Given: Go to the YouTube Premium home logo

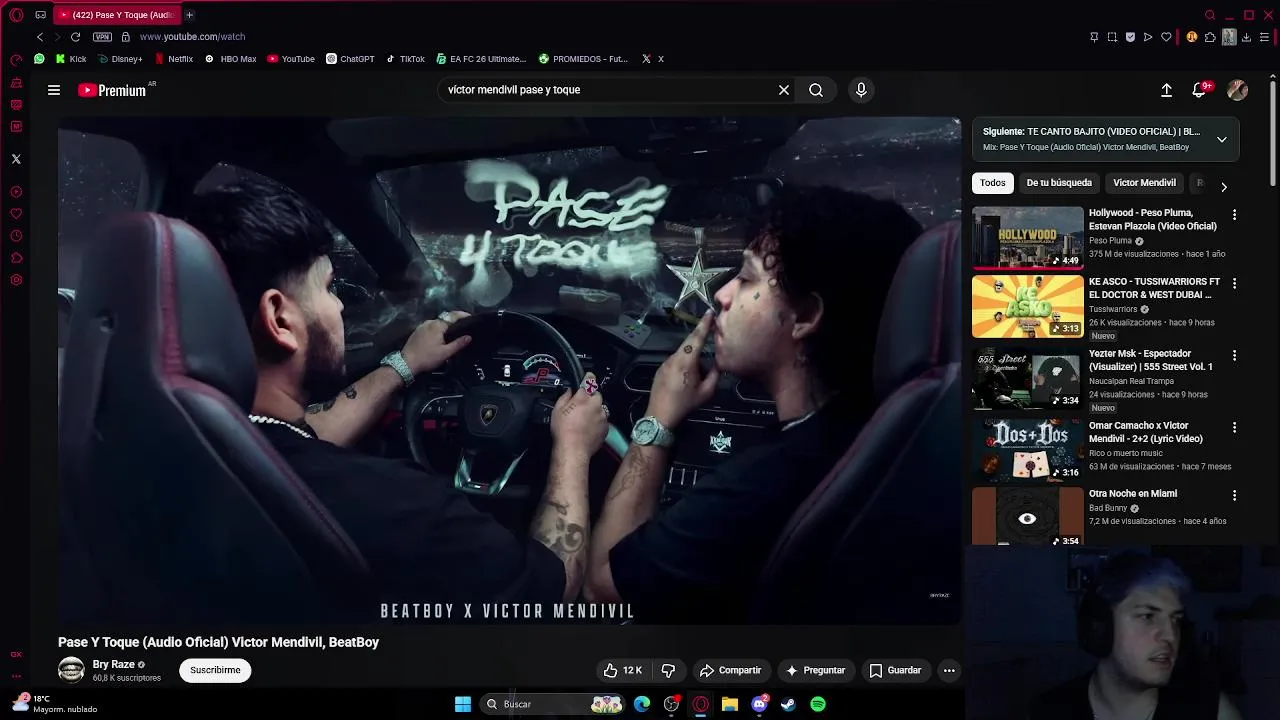Looking at the screenshot, I should point(112,90).
